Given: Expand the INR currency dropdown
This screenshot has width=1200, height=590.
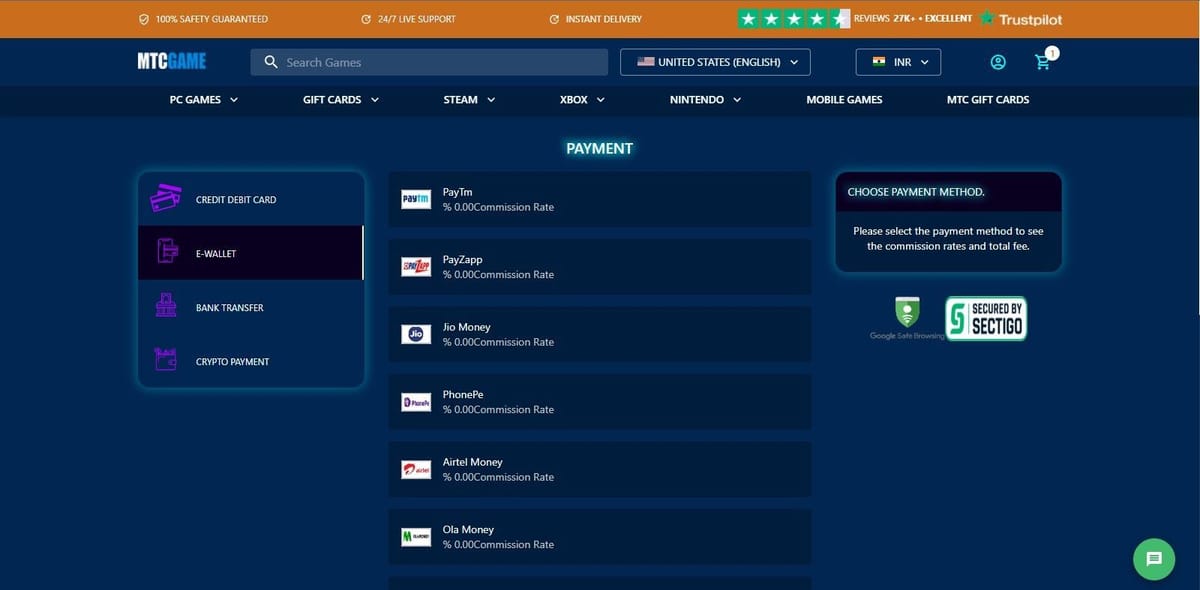Looking at the screenshot, I should (898, 62).
